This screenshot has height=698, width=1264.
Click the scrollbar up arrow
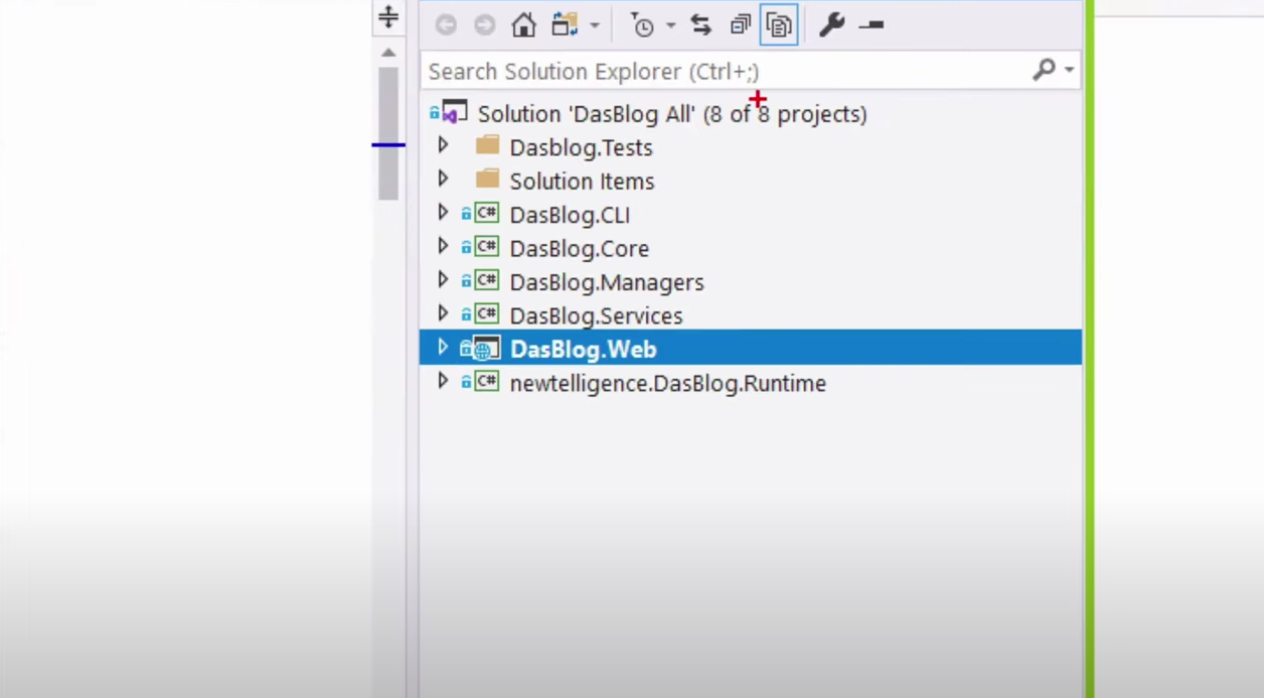pos(388,52)
